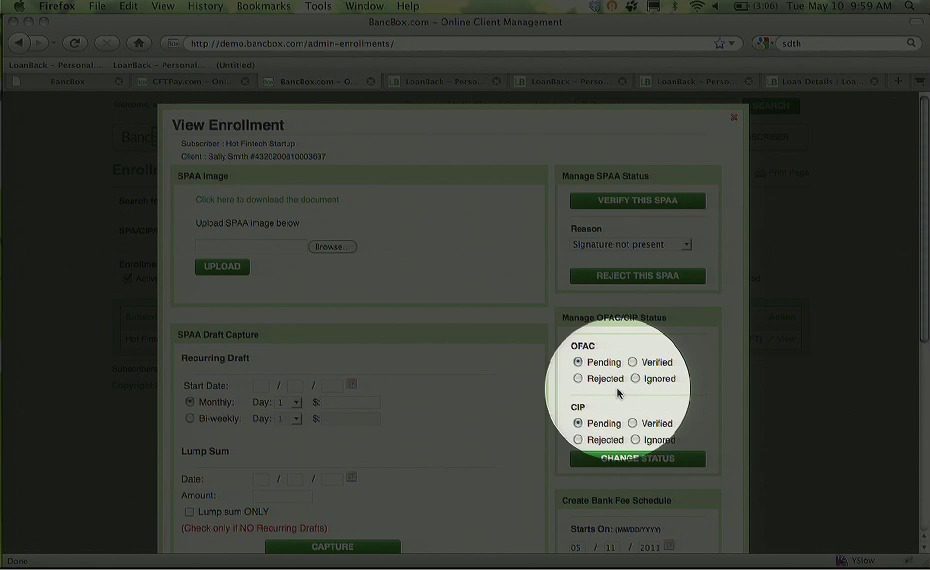Click the search magnifier in search box
Screen dimensions: 930x570
coord(911,43)
